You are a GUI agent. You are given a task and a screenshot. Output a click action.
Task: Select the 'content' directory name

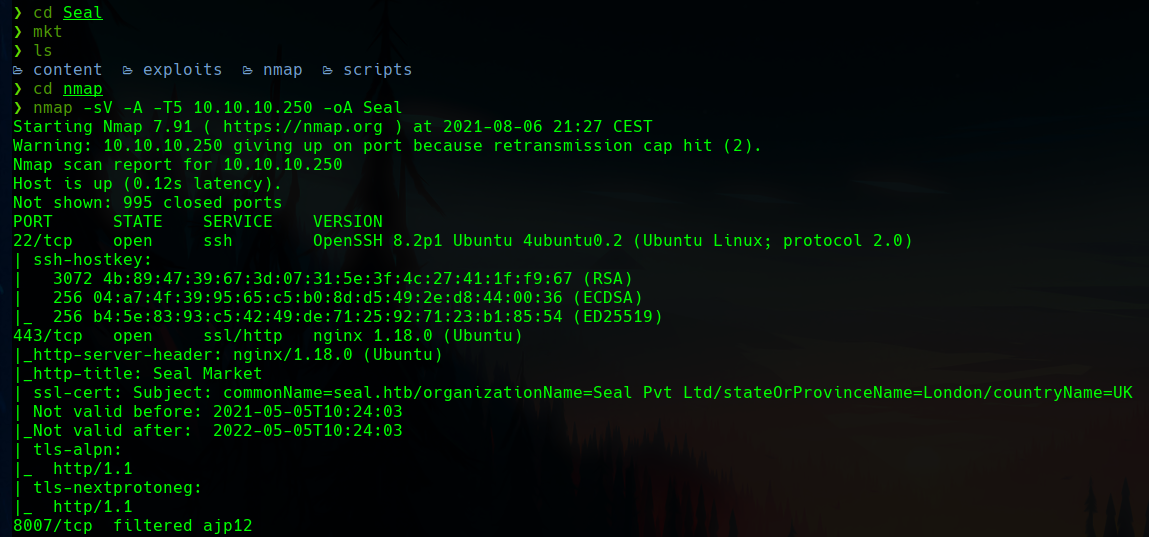click(67, 70)
